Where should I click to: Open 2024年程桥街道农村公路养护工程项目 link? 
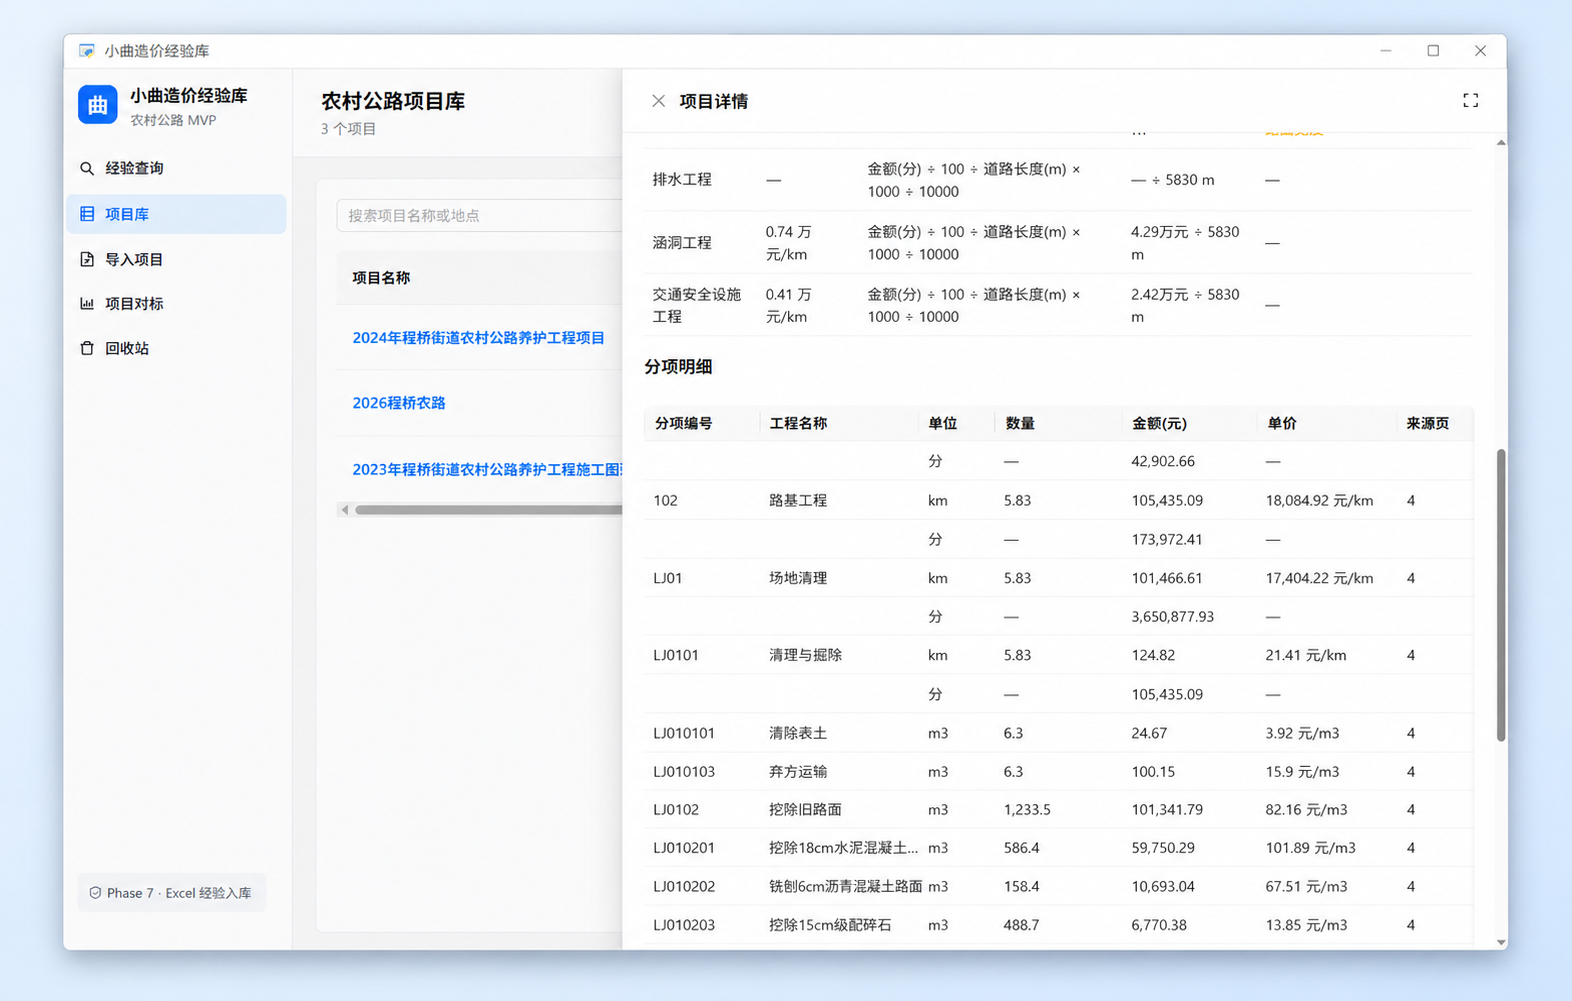coord(478,338)
